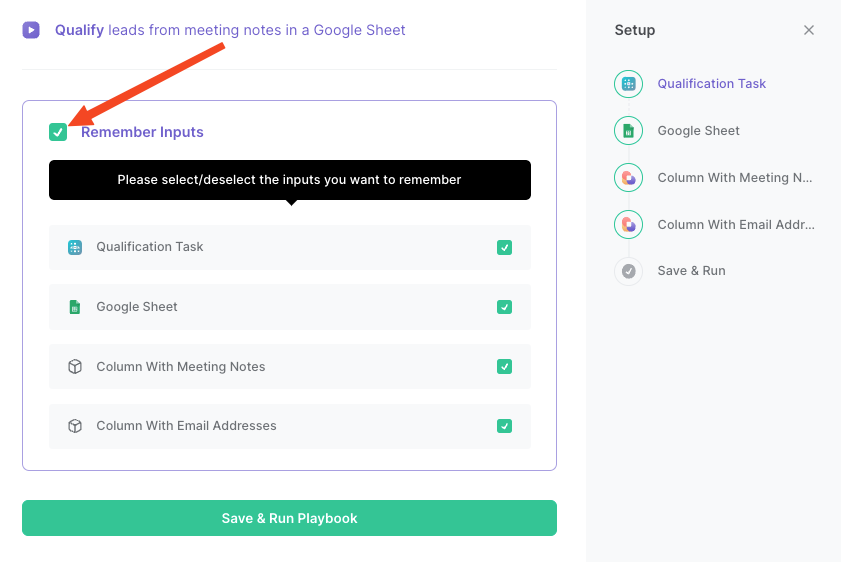841x562 pixels.
Task: Click the 'Qualification Task' text in inputs list
Action: [150, 247]
